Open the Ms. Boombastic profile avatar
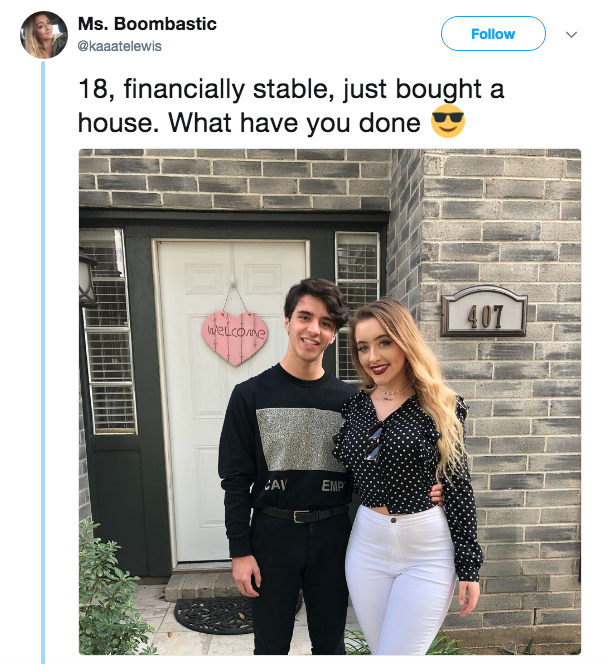The width and height of the screenshot is (607, 664). click(x=44, y=35)
